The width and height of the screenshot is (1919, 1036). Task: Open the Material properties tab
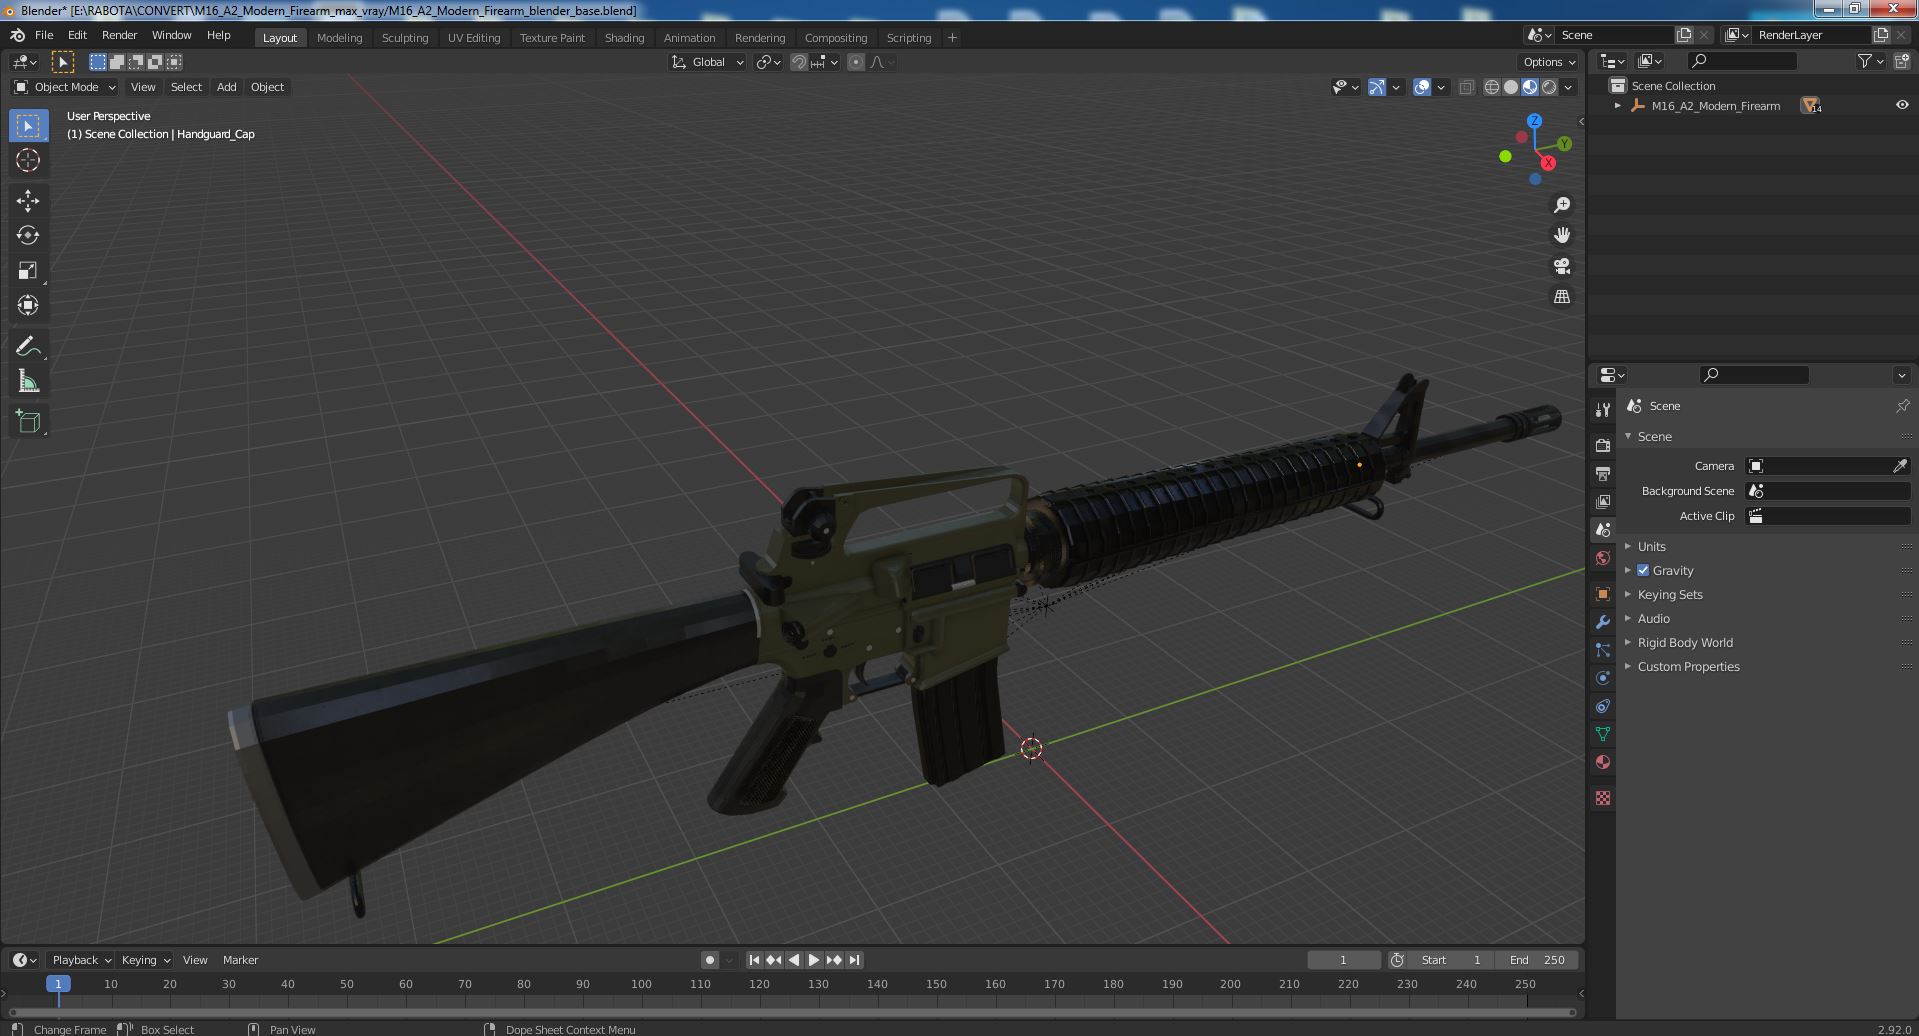(x=1603, y=762)
